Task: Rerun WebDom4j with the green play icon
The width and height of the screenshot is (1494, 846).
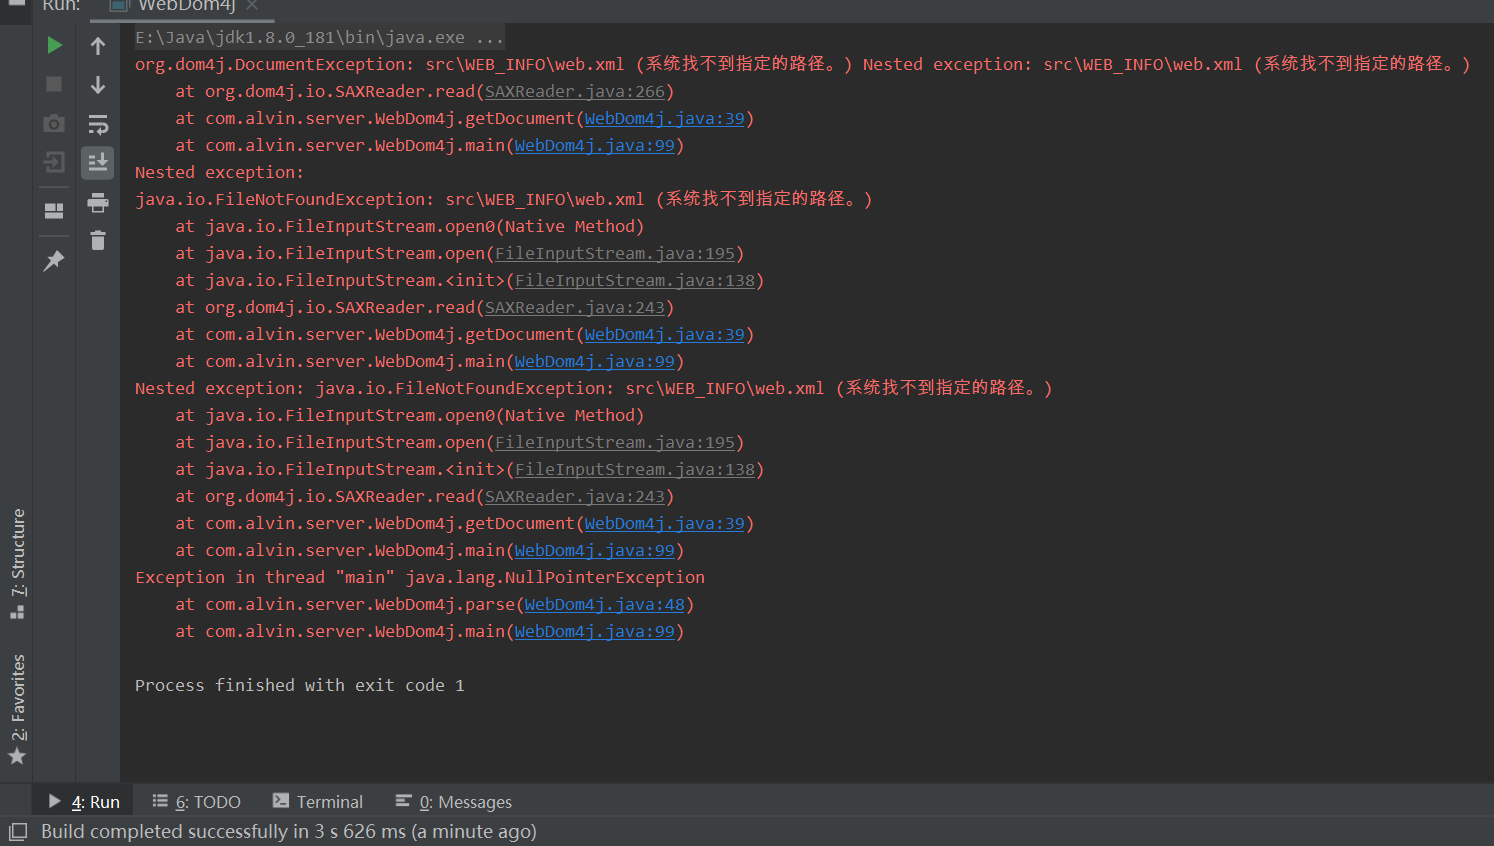Action: tap(54, 45)
